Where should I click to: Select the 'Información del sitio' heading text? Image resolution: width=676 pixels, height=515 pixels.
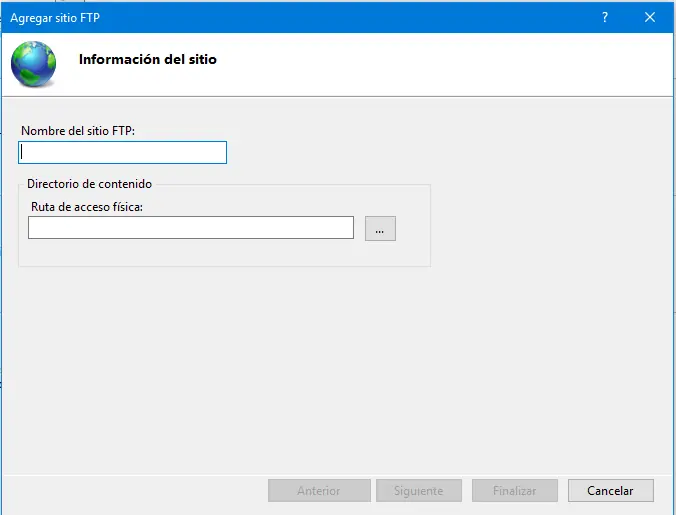pyautogui.click(x=147, y=59)
